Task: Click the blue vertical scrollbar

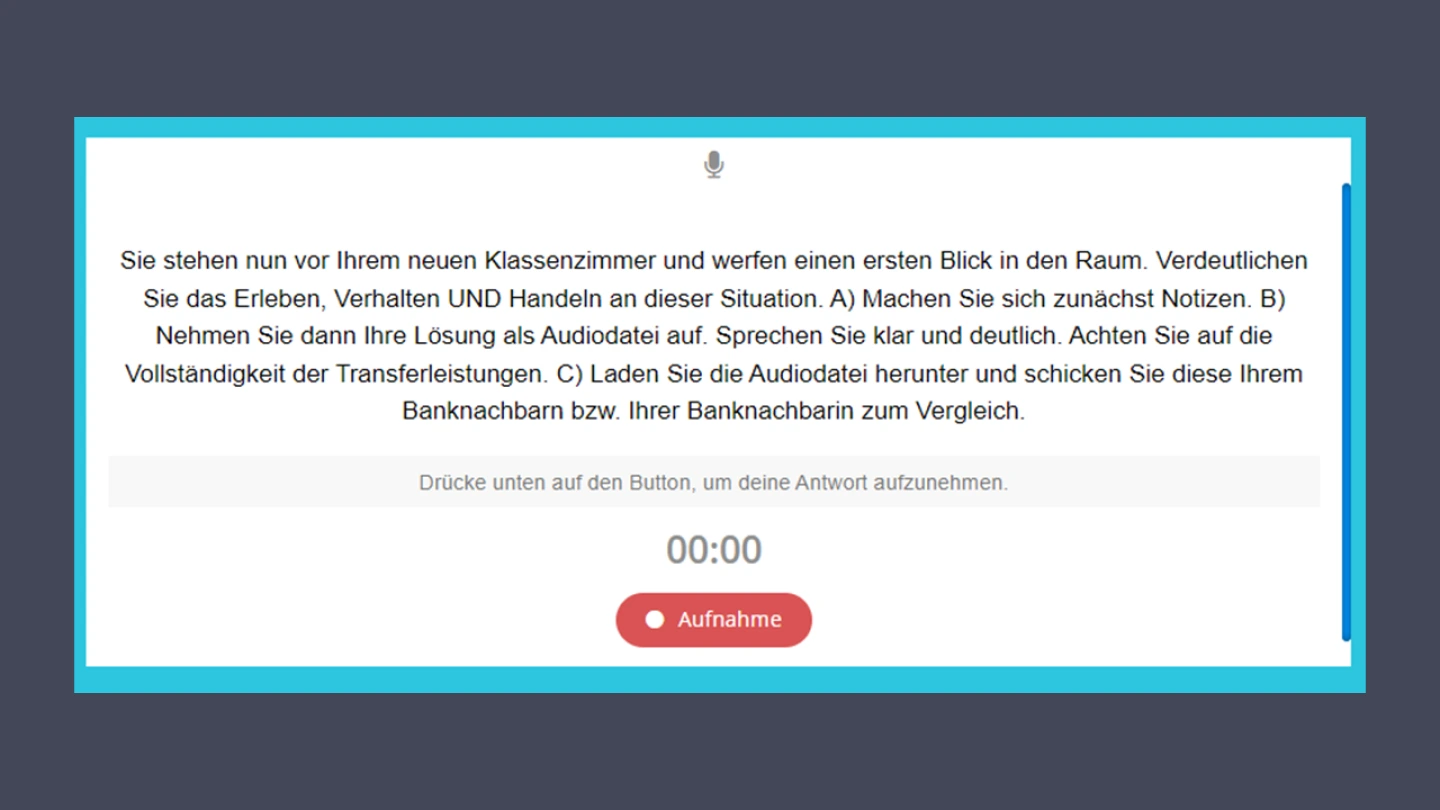Action: [x=1346, y=412]
